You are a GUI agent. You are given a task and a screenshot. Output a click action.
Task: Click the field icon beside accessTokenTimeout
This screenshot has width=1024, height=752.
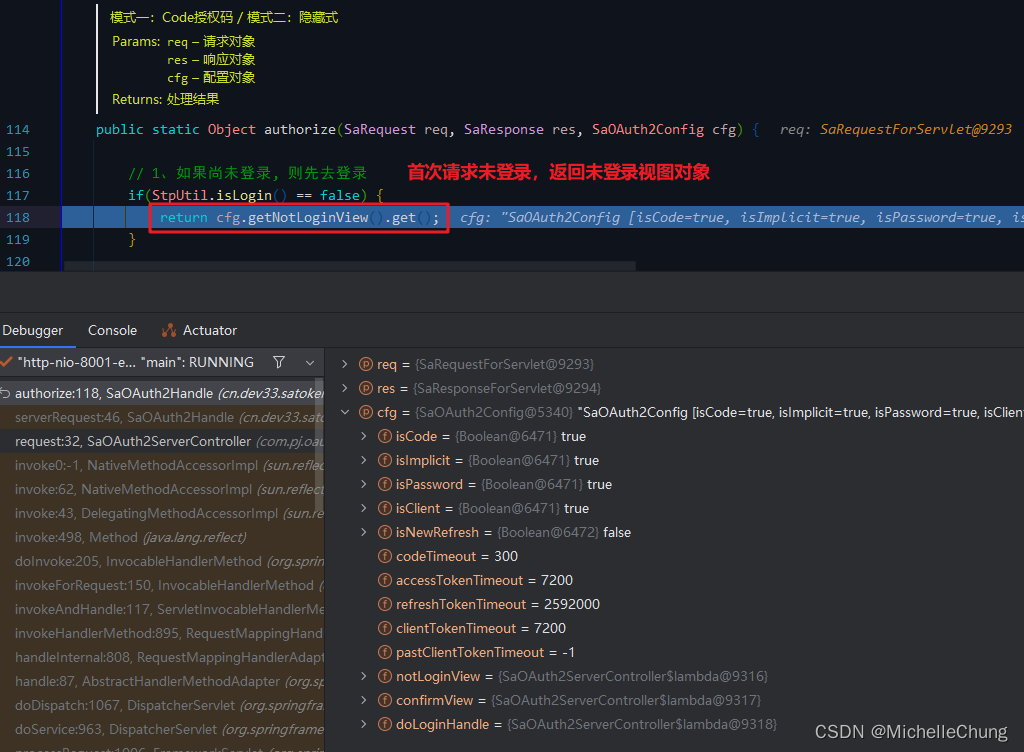(385, 580)
